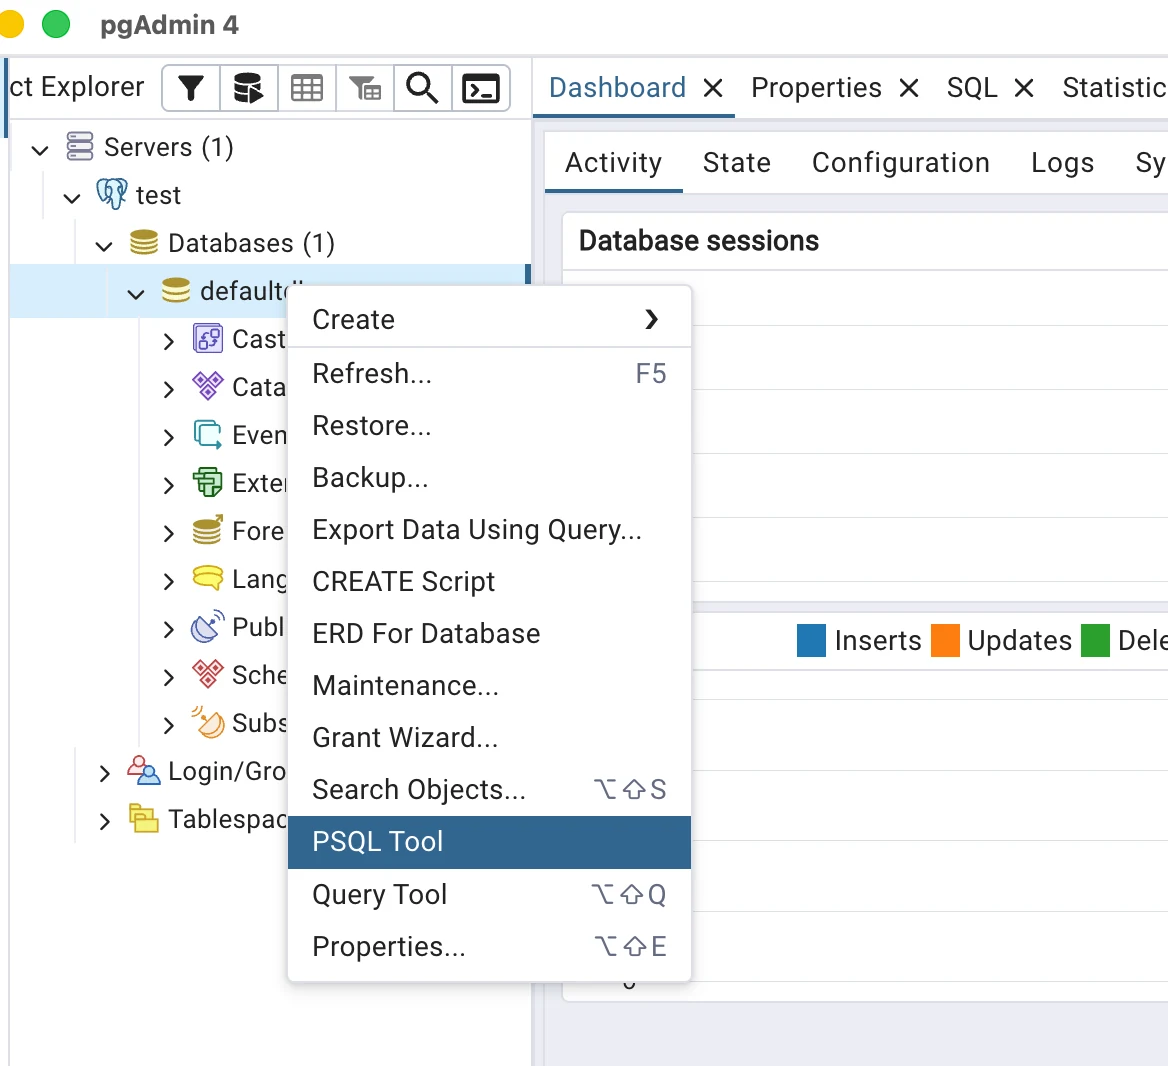The height and width of the screenshot is (1066, 1168).
Task: Click the Servers group icon
Action: pyautogui.click(x=80, y=146)
